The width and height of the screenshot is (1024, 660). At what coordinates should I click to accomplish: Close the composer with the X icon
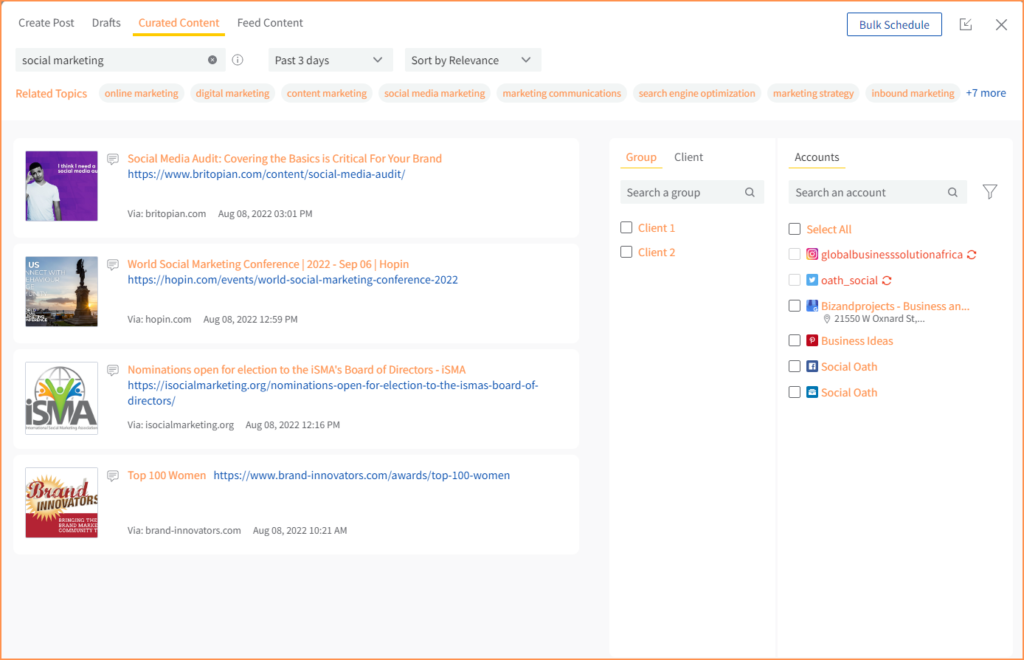(1001, 25)
